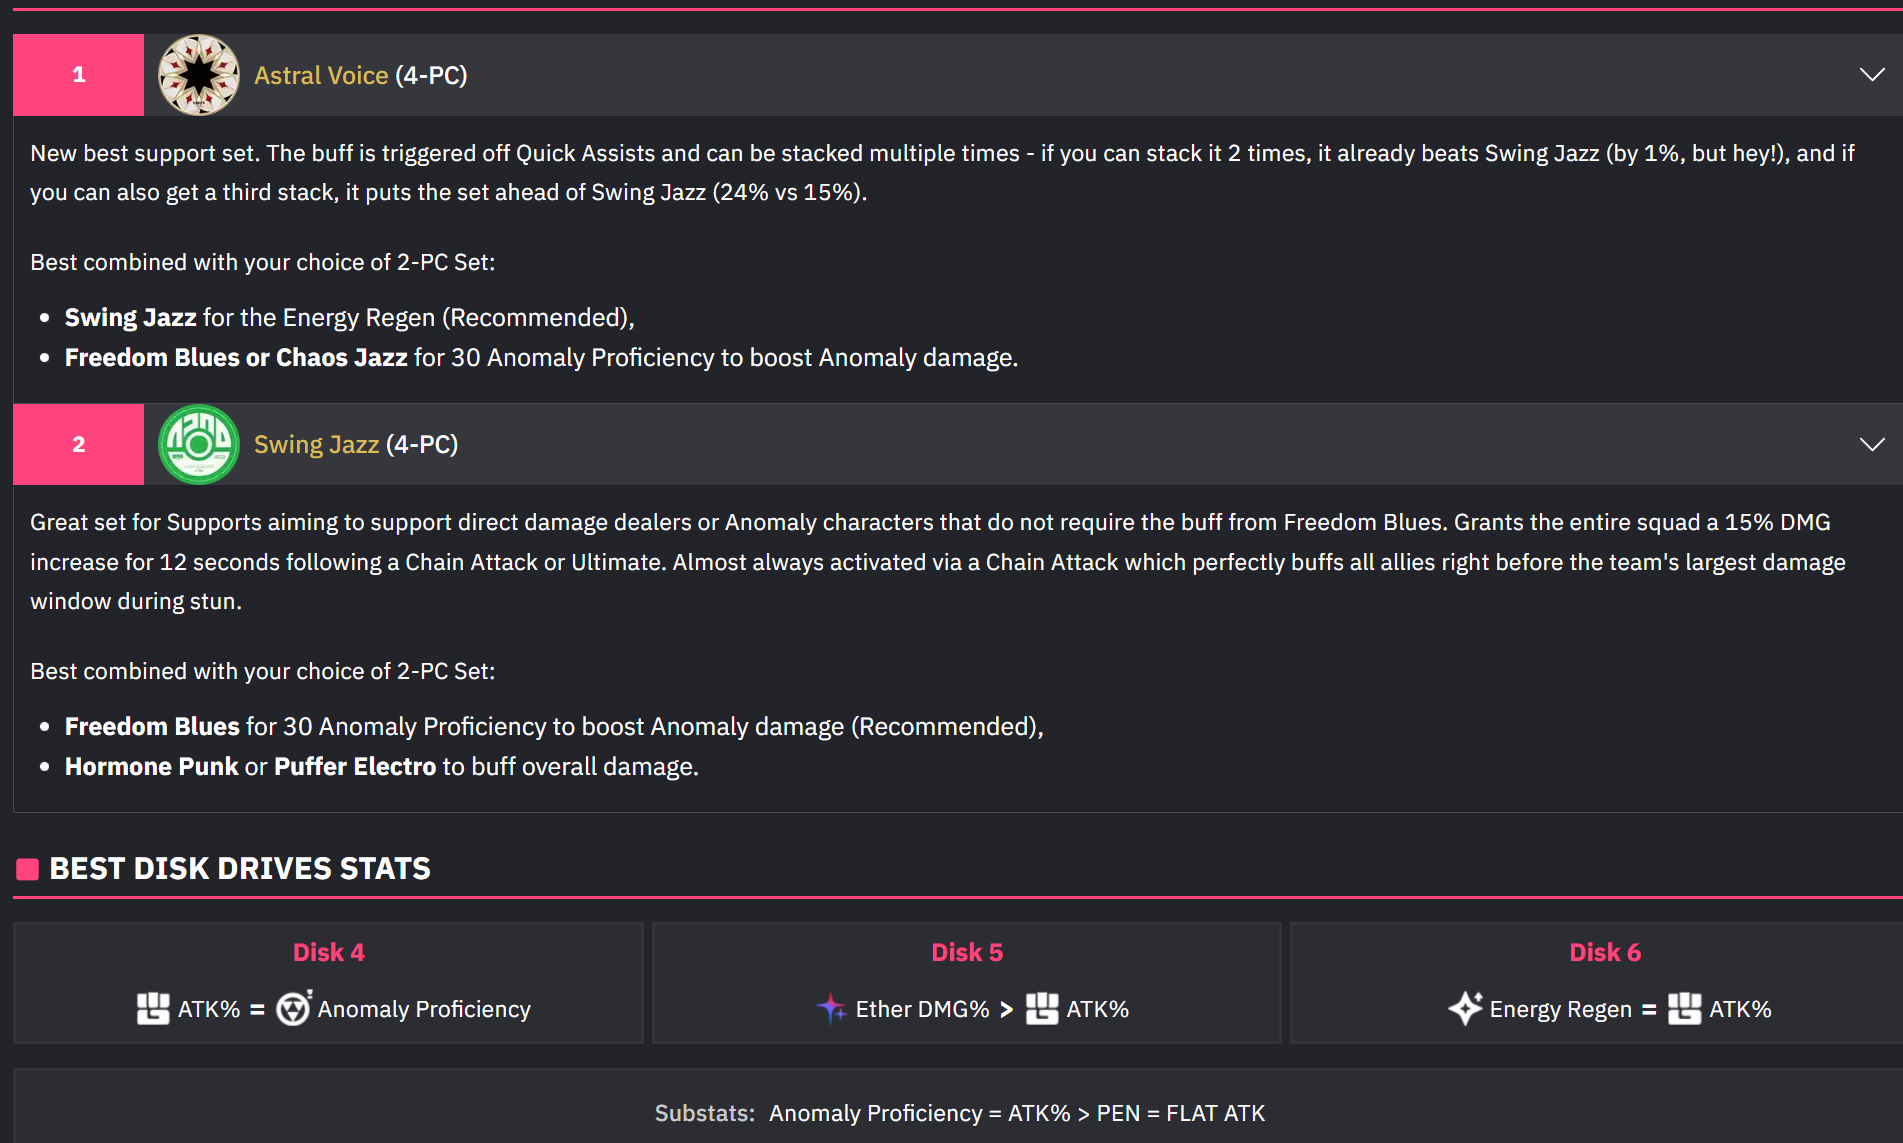Collapse the Swing Jazz section chevron
This screenshot has height=1143, width=1903.
pos(1872,444)
